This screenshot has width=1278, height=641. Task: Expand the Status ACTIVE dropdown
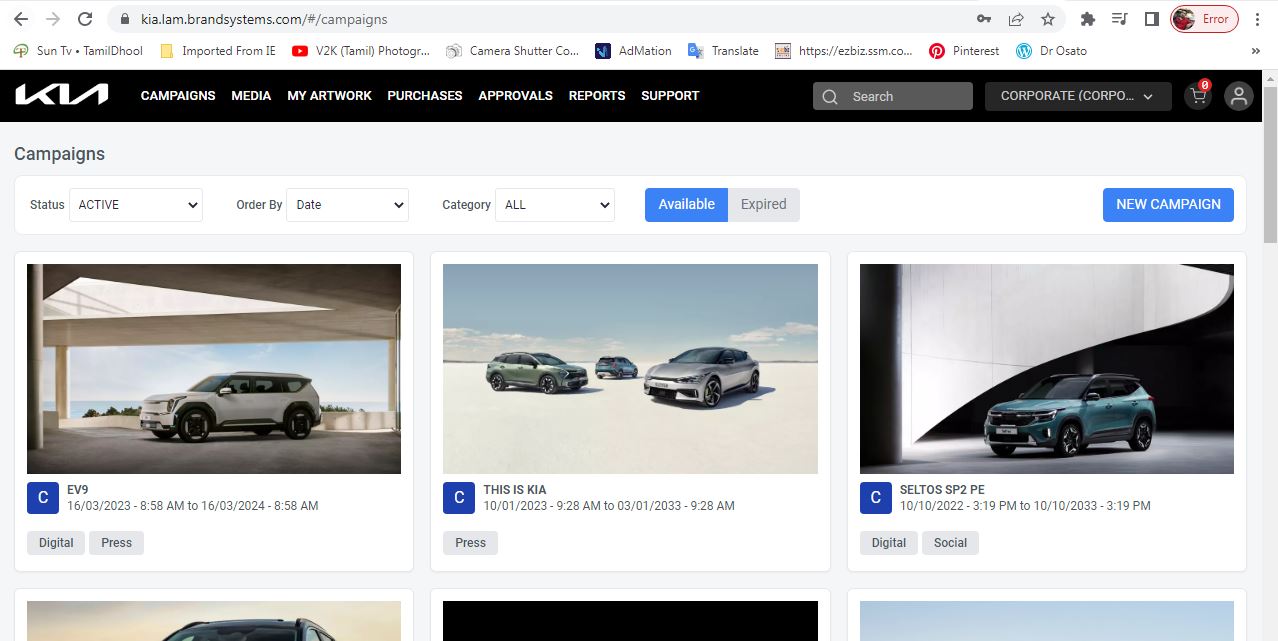[x=136, y=205]
